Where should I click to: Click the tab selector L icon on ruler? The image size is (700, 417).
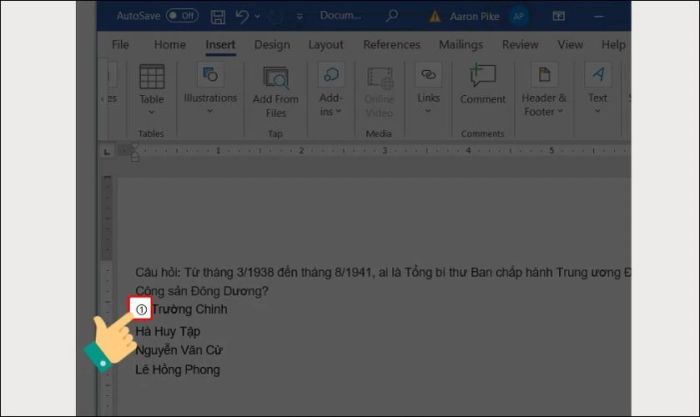[x=107, y=152]
